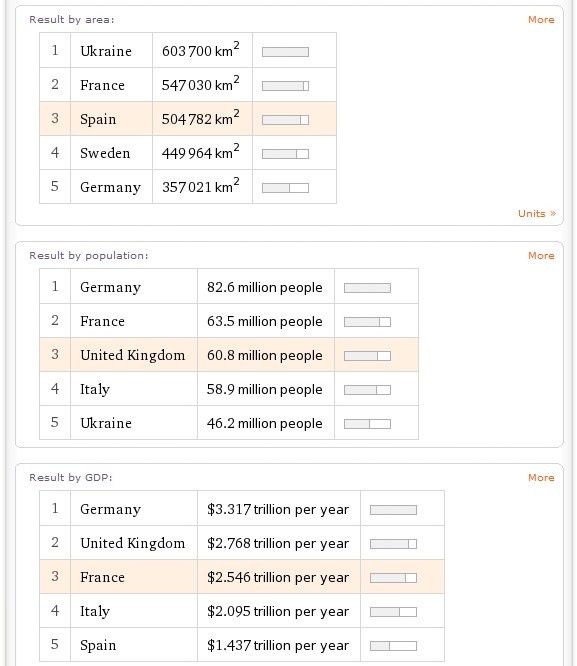577x666 pixels.
Task: Click More link in area results
Action: 541,20
